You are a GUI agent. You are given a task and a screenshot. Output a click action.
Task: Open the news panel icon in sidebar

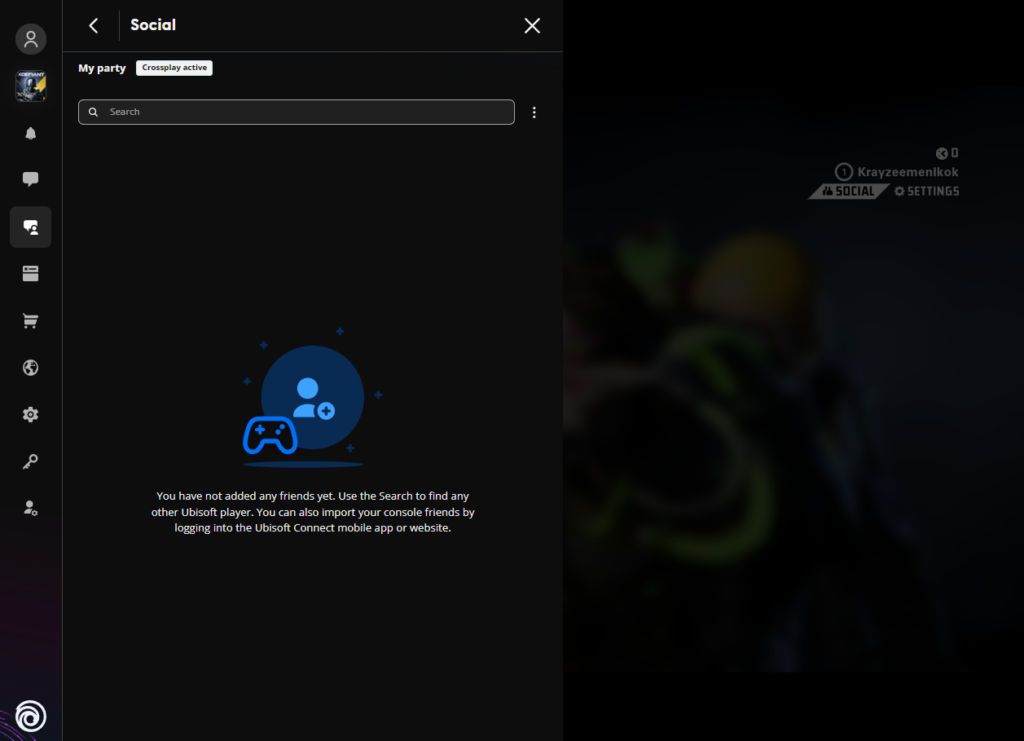pyautogui.click(x=31, y=274)
